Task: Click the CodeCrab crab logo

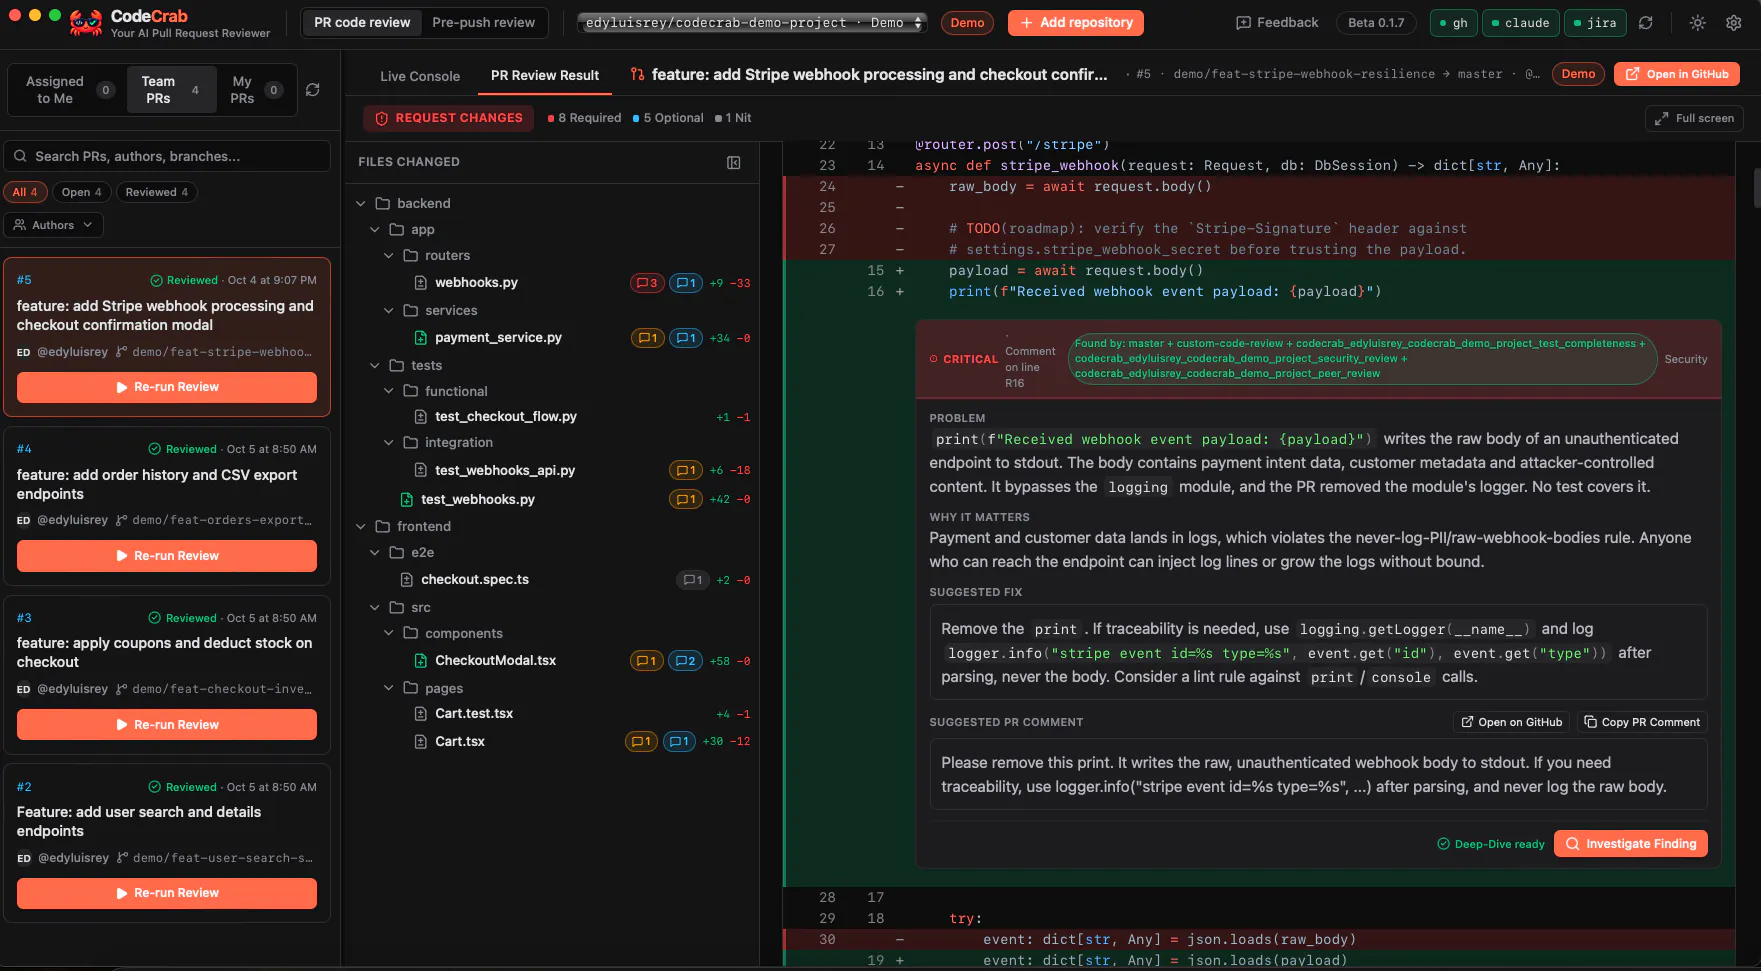Action: pos(86,23)
